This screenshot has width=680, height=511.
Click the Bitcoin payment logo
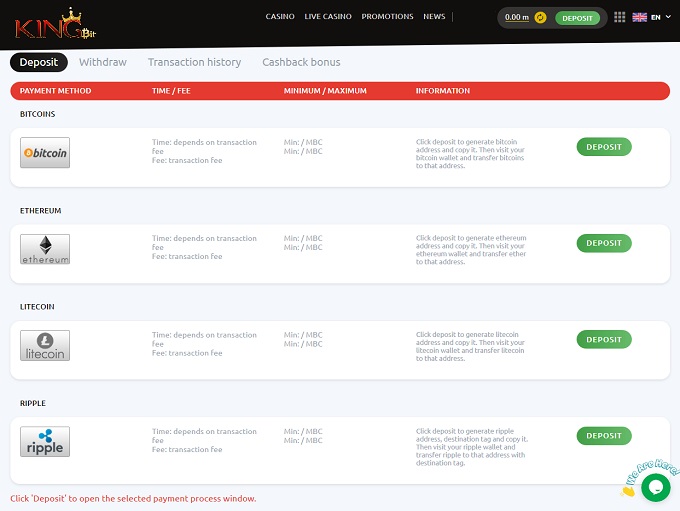click(x=45, y=153)
